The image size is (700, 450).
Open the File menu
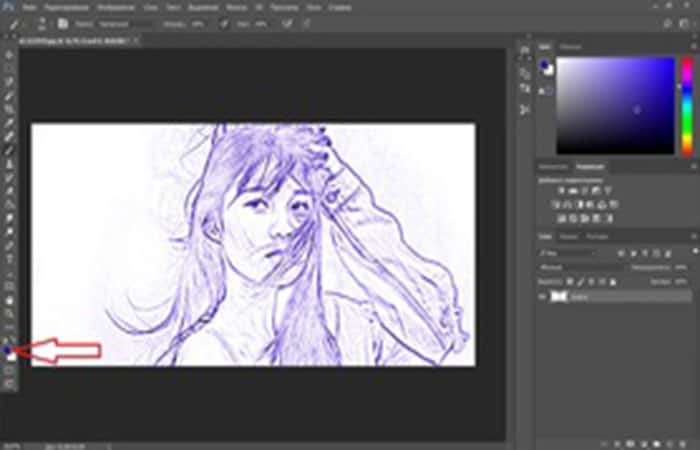point(29,8)
